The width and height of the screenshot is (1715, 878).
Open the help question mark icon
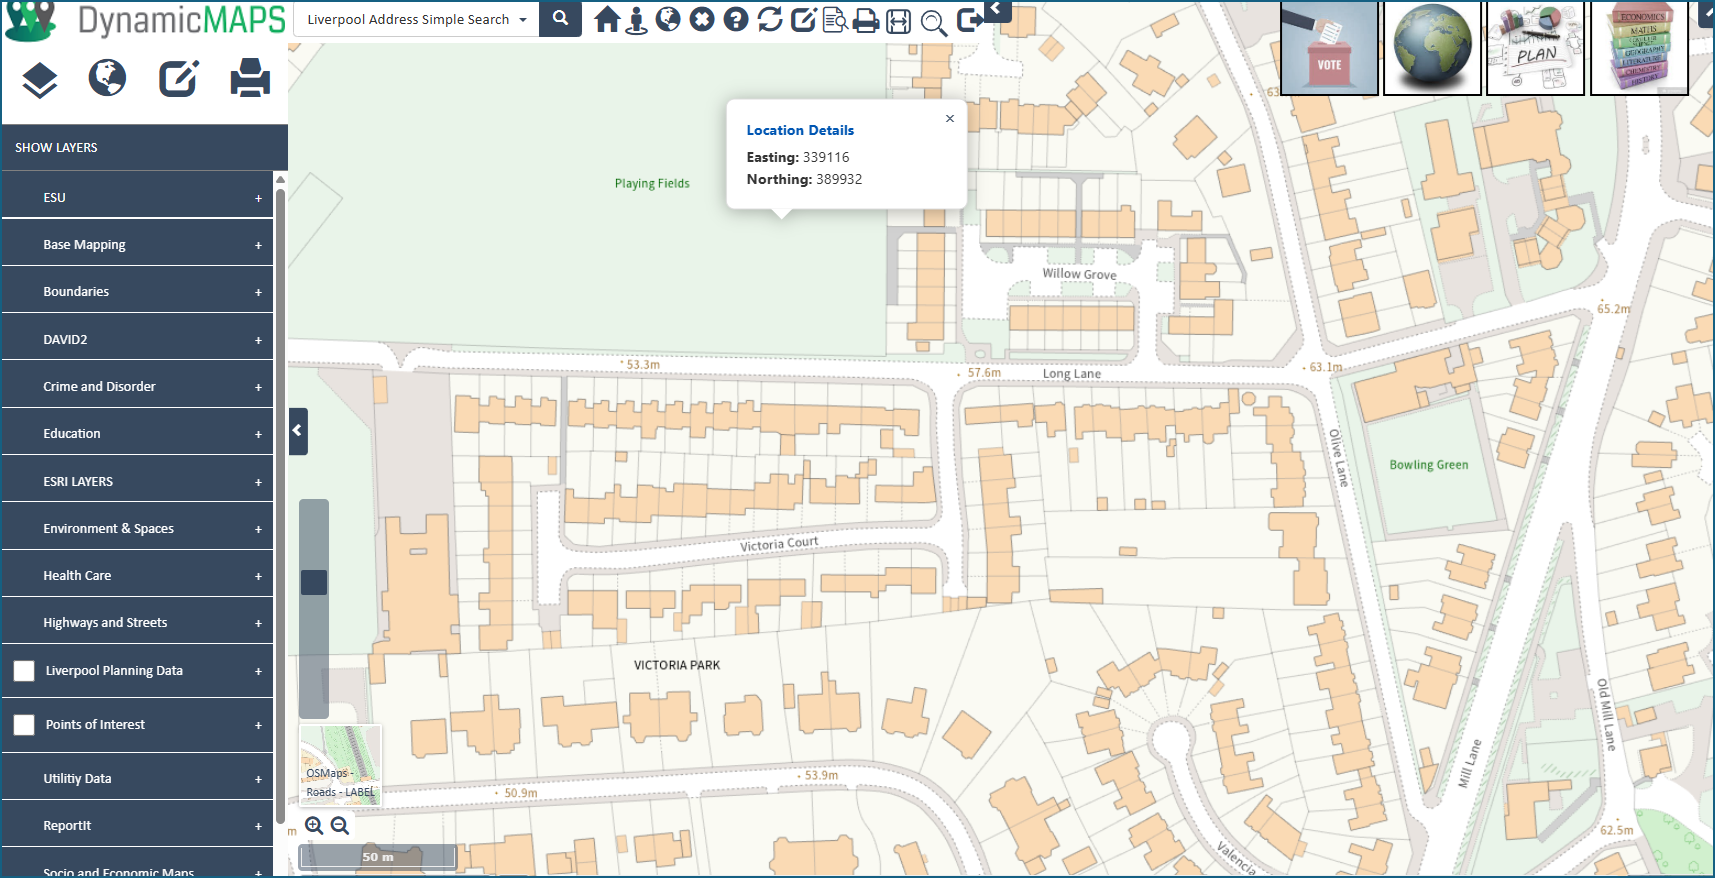[x=736, y=19]
